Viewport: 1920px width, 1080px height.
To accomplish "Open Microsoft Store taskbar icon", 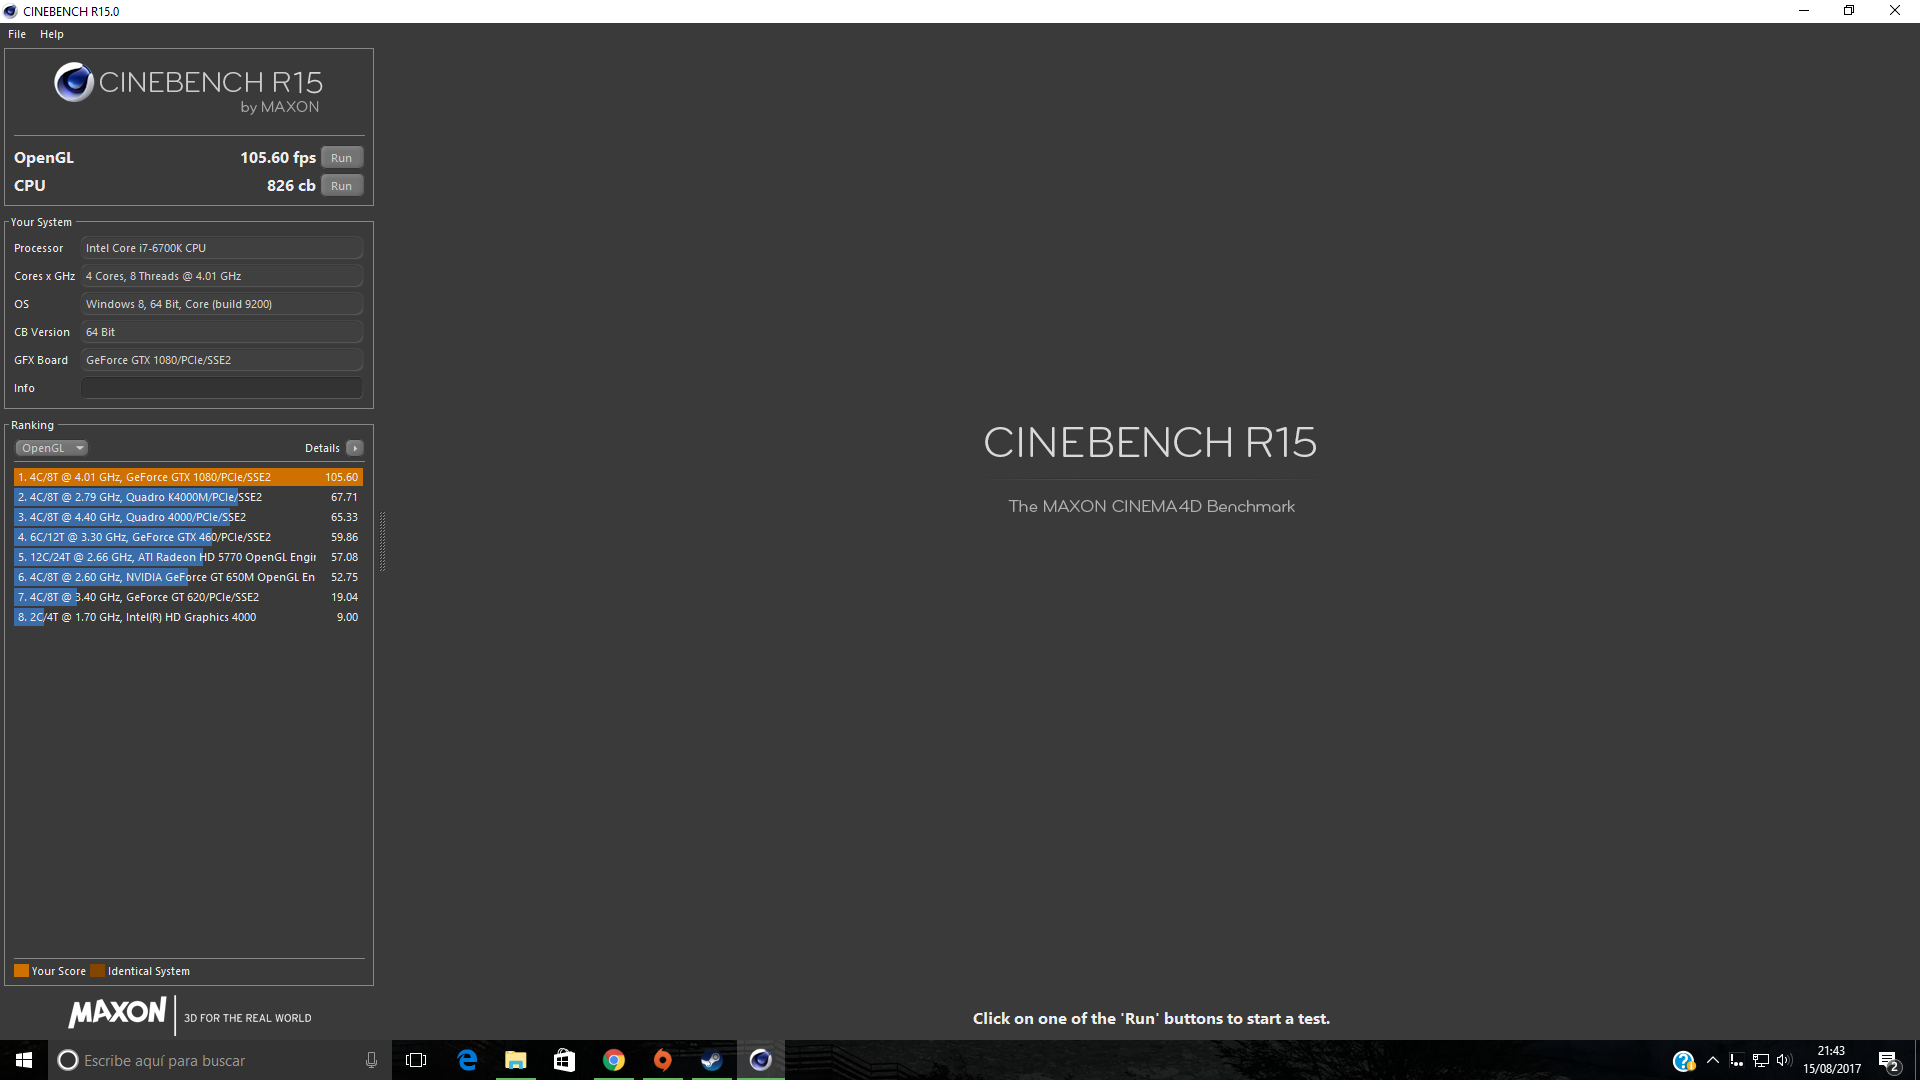I will click(x=564, y=1060).
